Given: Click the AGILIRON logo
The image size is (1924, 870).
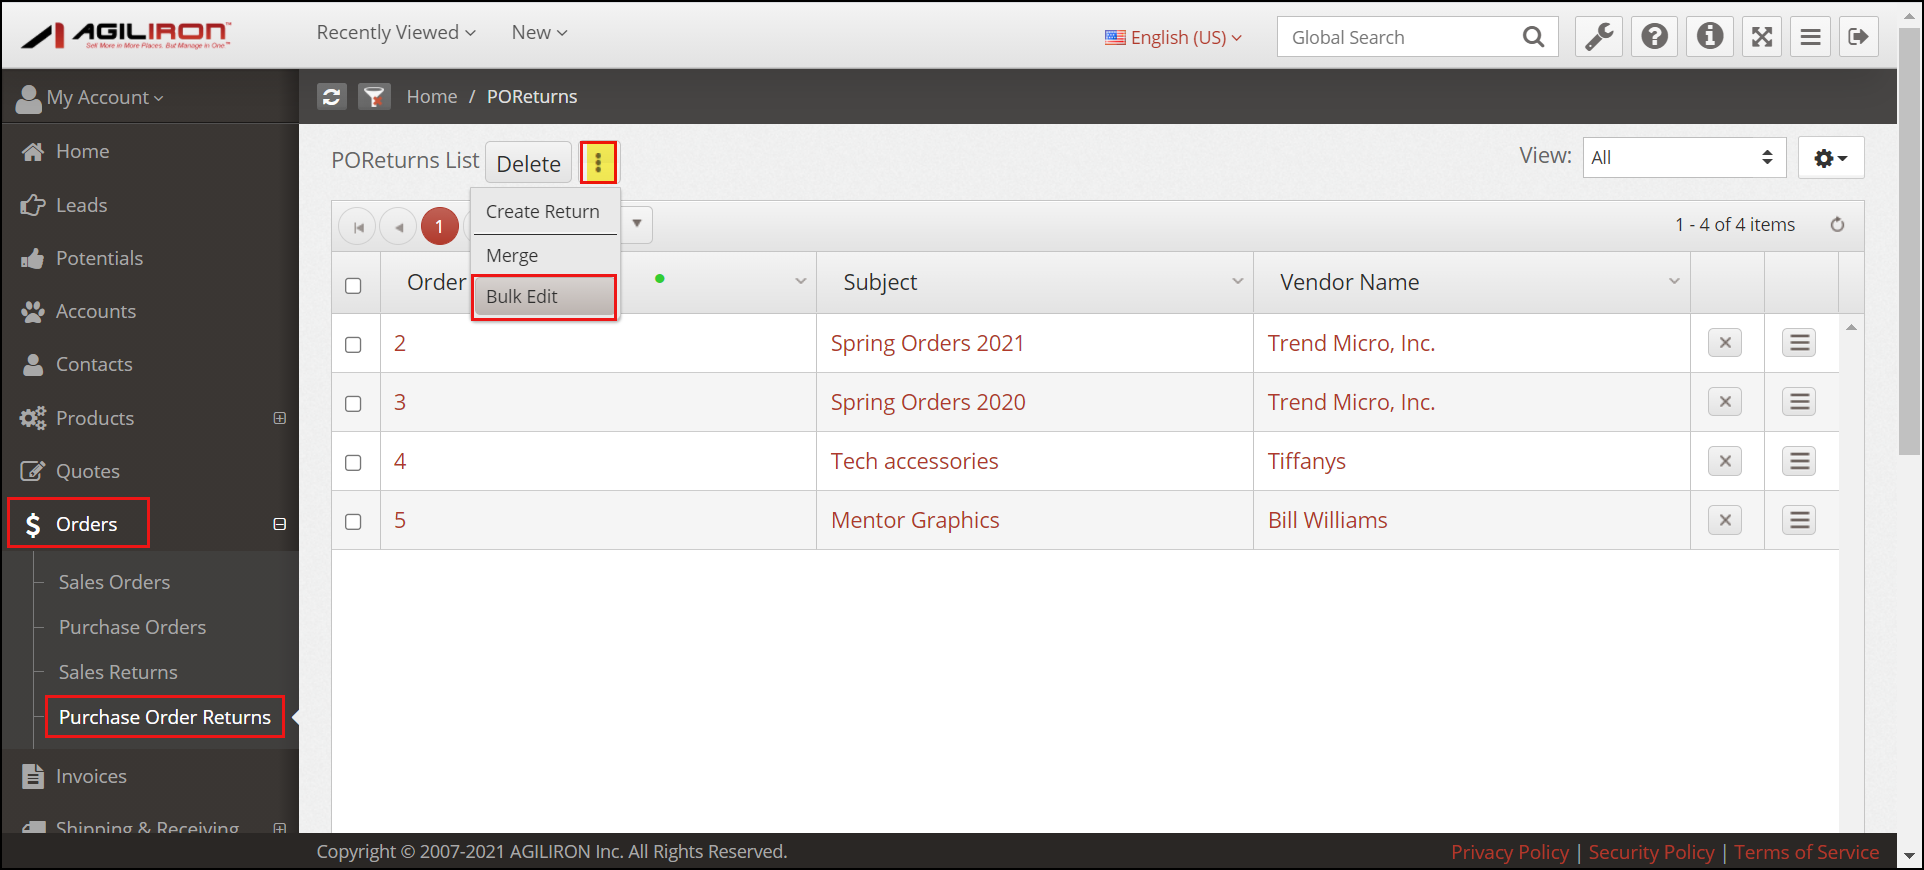Looking at the screenshot, I should pos(127,35).
